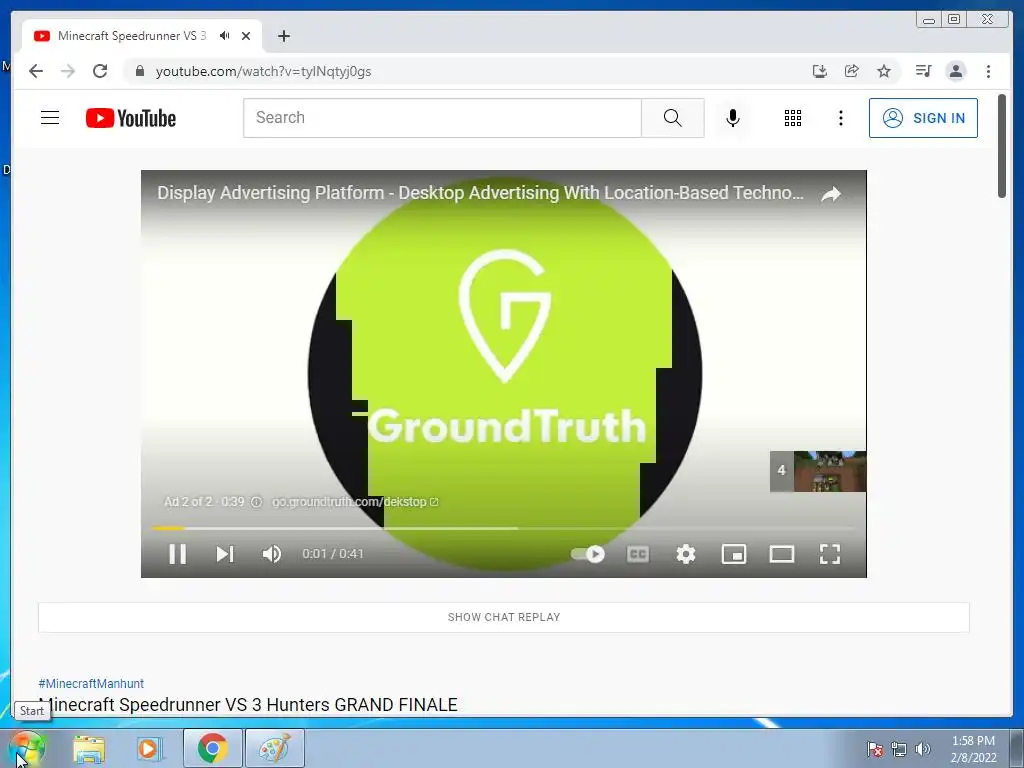Open network tray icon
Screen dimensions: 1024x768
coord(899,749)
